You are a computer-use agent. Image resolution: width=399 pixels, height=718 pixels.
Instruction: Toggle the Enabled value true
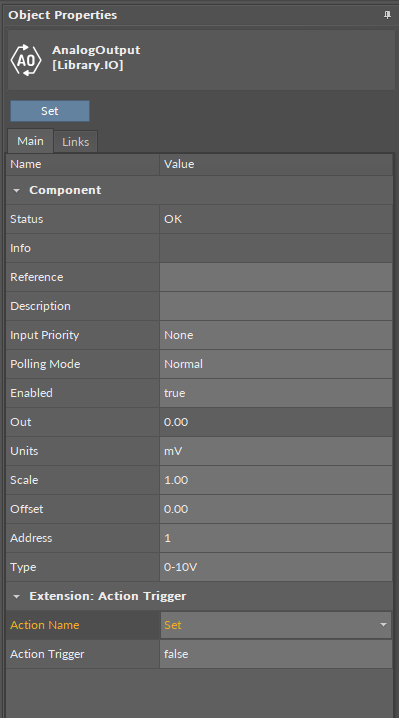(276, 393)
